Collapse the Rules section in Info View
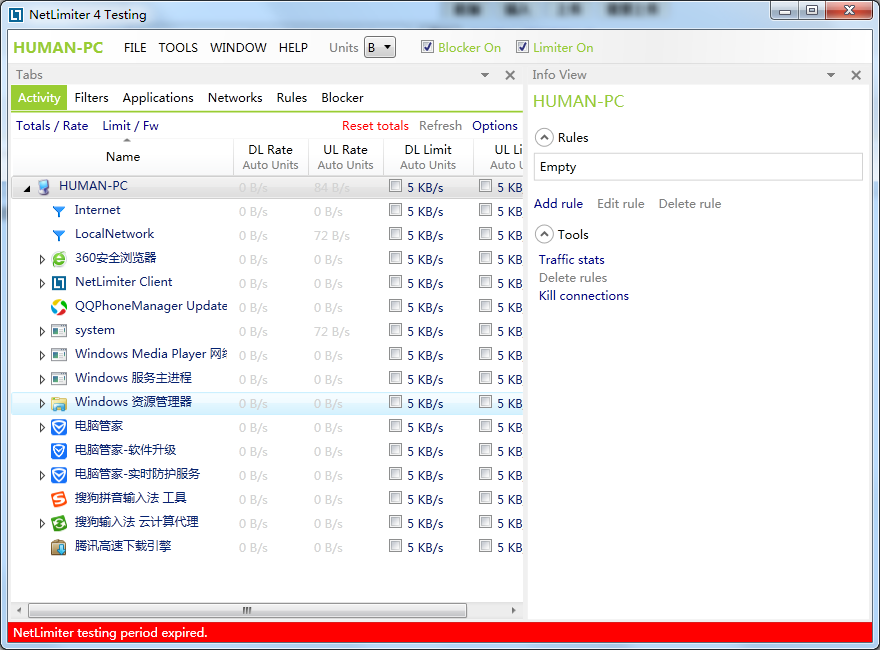 [x=544, y=138]
